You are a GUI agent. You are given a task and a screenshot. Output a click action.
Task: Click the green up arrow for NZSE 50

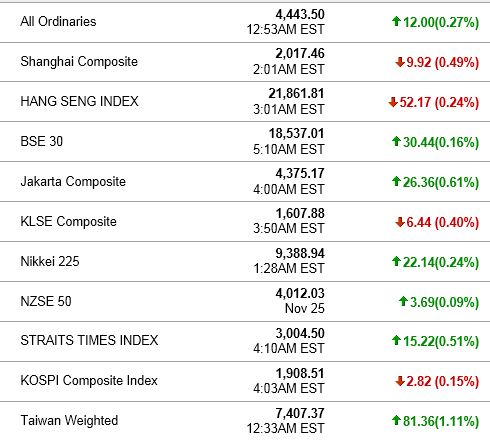click(403, 301)
